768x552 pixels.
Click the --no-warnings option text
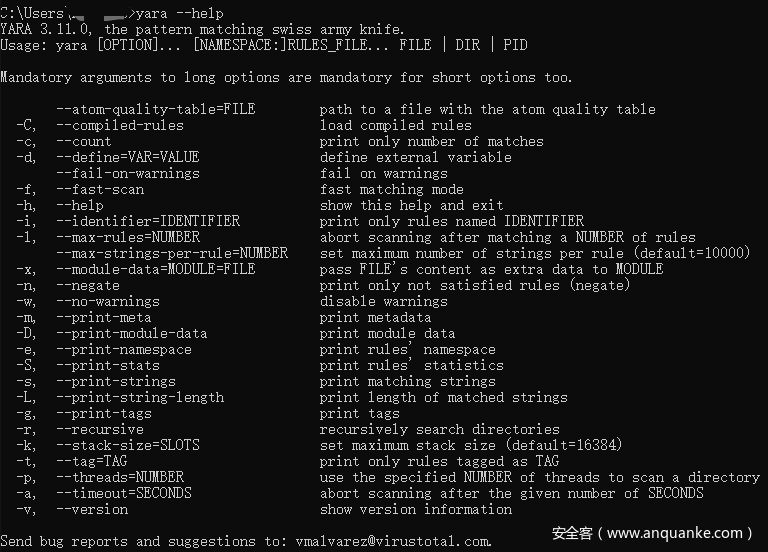pos(107,301)
